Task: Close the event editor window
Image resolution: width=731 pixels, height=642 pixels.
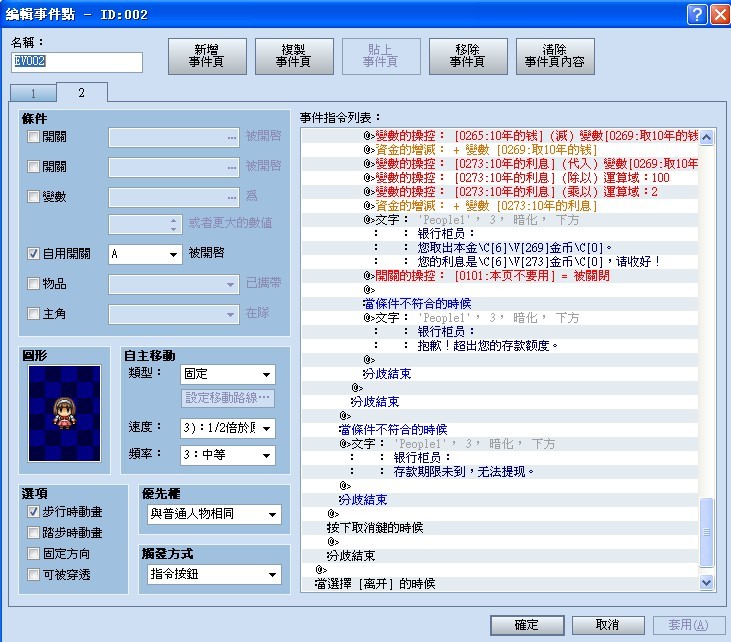Action: [720, 14]
